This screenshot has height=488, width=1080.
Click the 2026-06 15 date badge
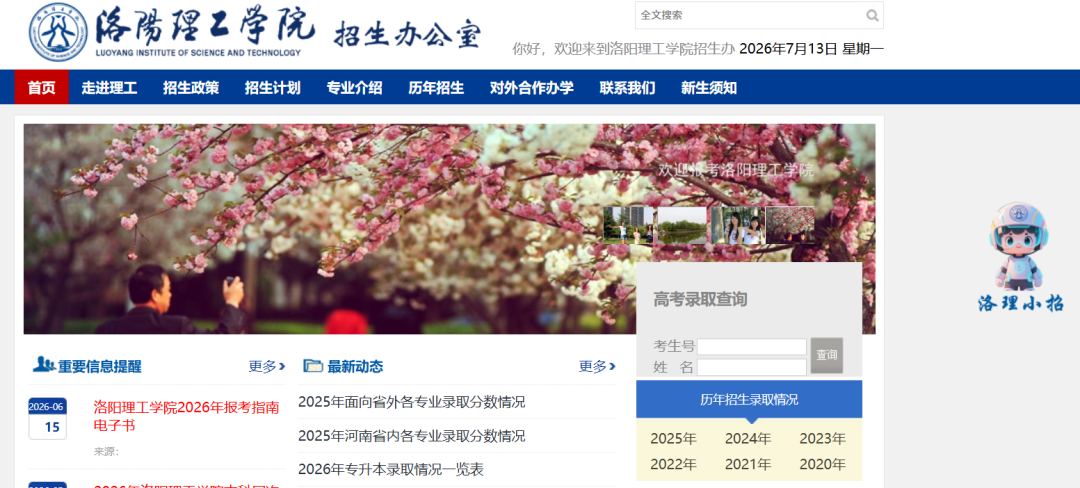48,418
